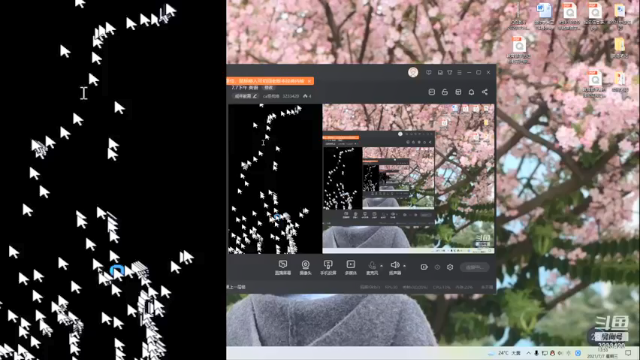
Task: Start recording with the record icon
Action: click(x=424, y=267)
